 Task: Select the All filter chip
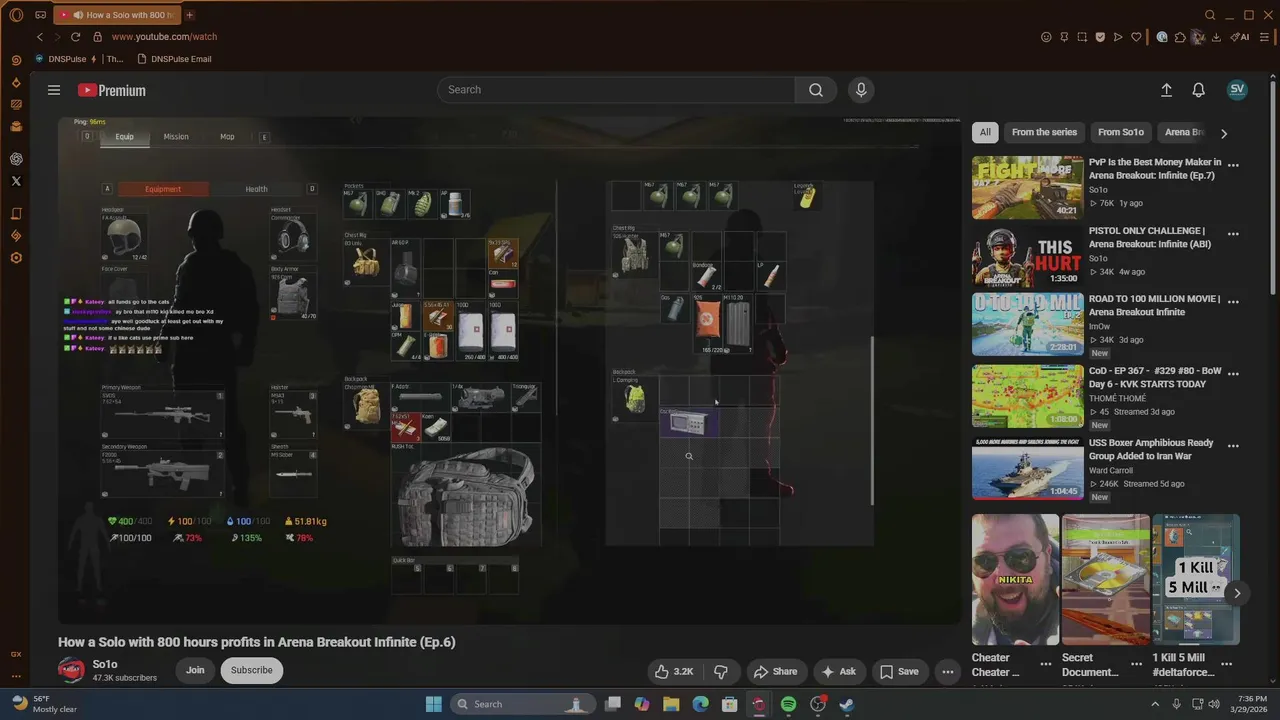tap(985, 132)
